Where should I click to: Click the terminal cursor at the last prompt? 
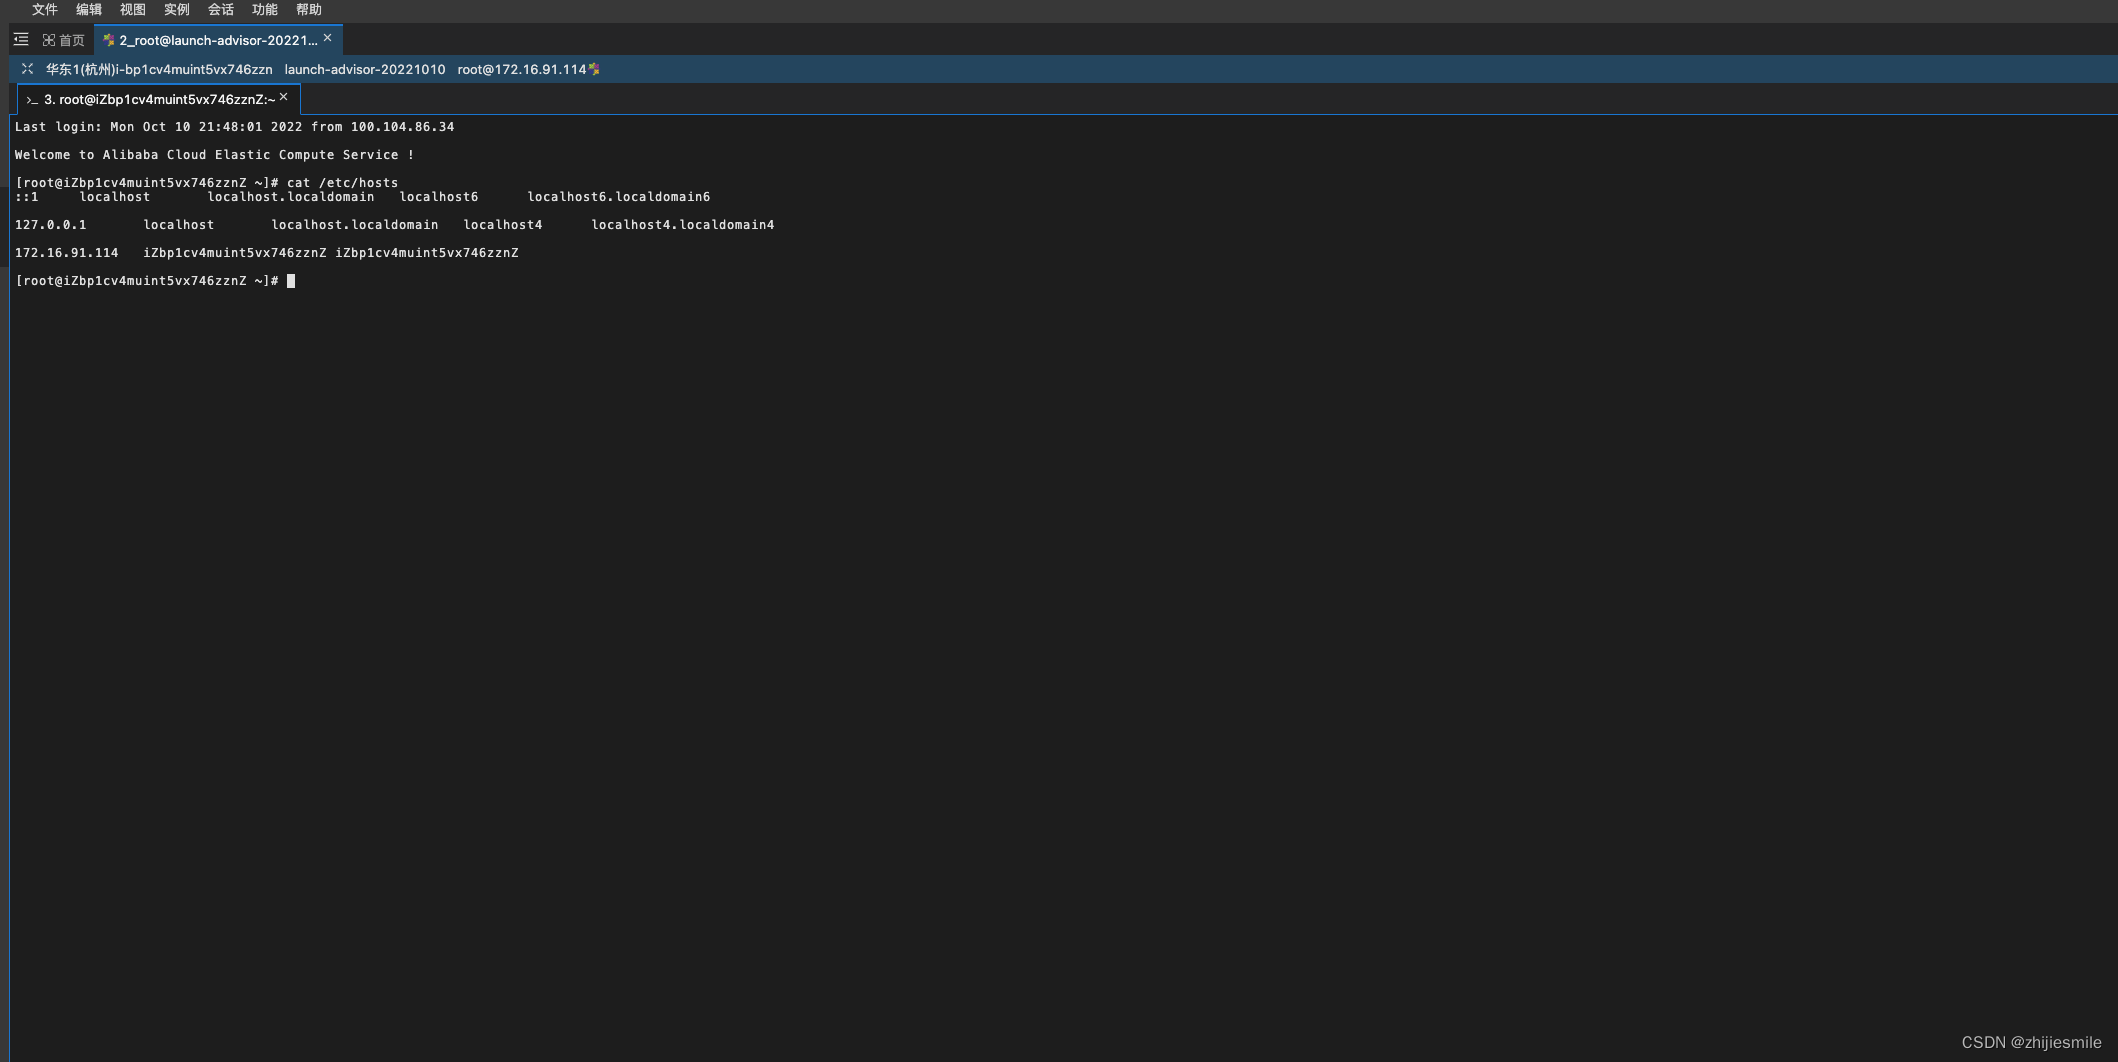pos(291,281)
